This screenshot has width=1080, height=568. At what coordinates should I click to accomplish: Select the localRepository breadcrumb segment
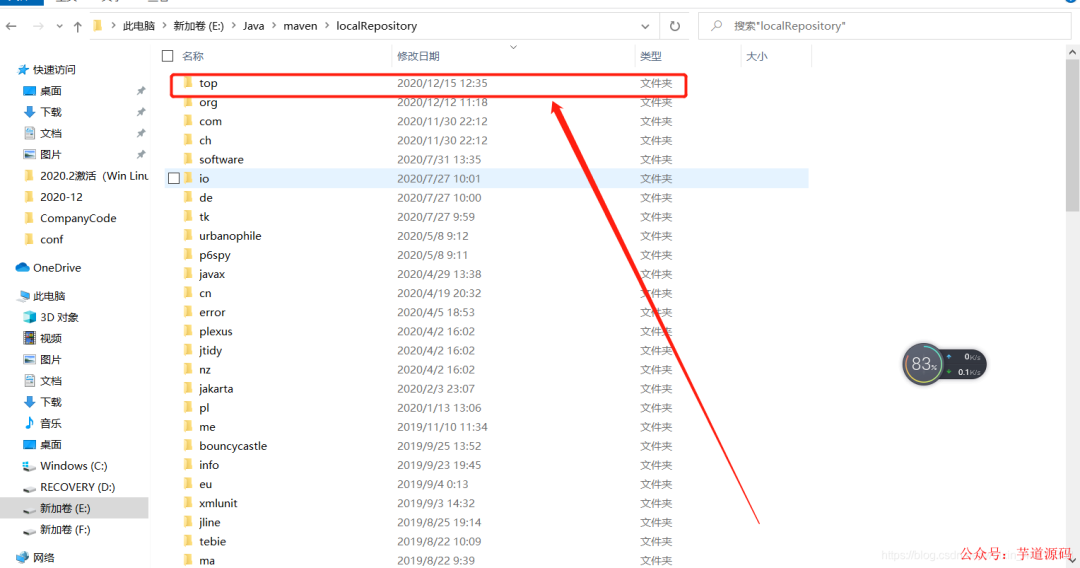click(x=377, y=26)
